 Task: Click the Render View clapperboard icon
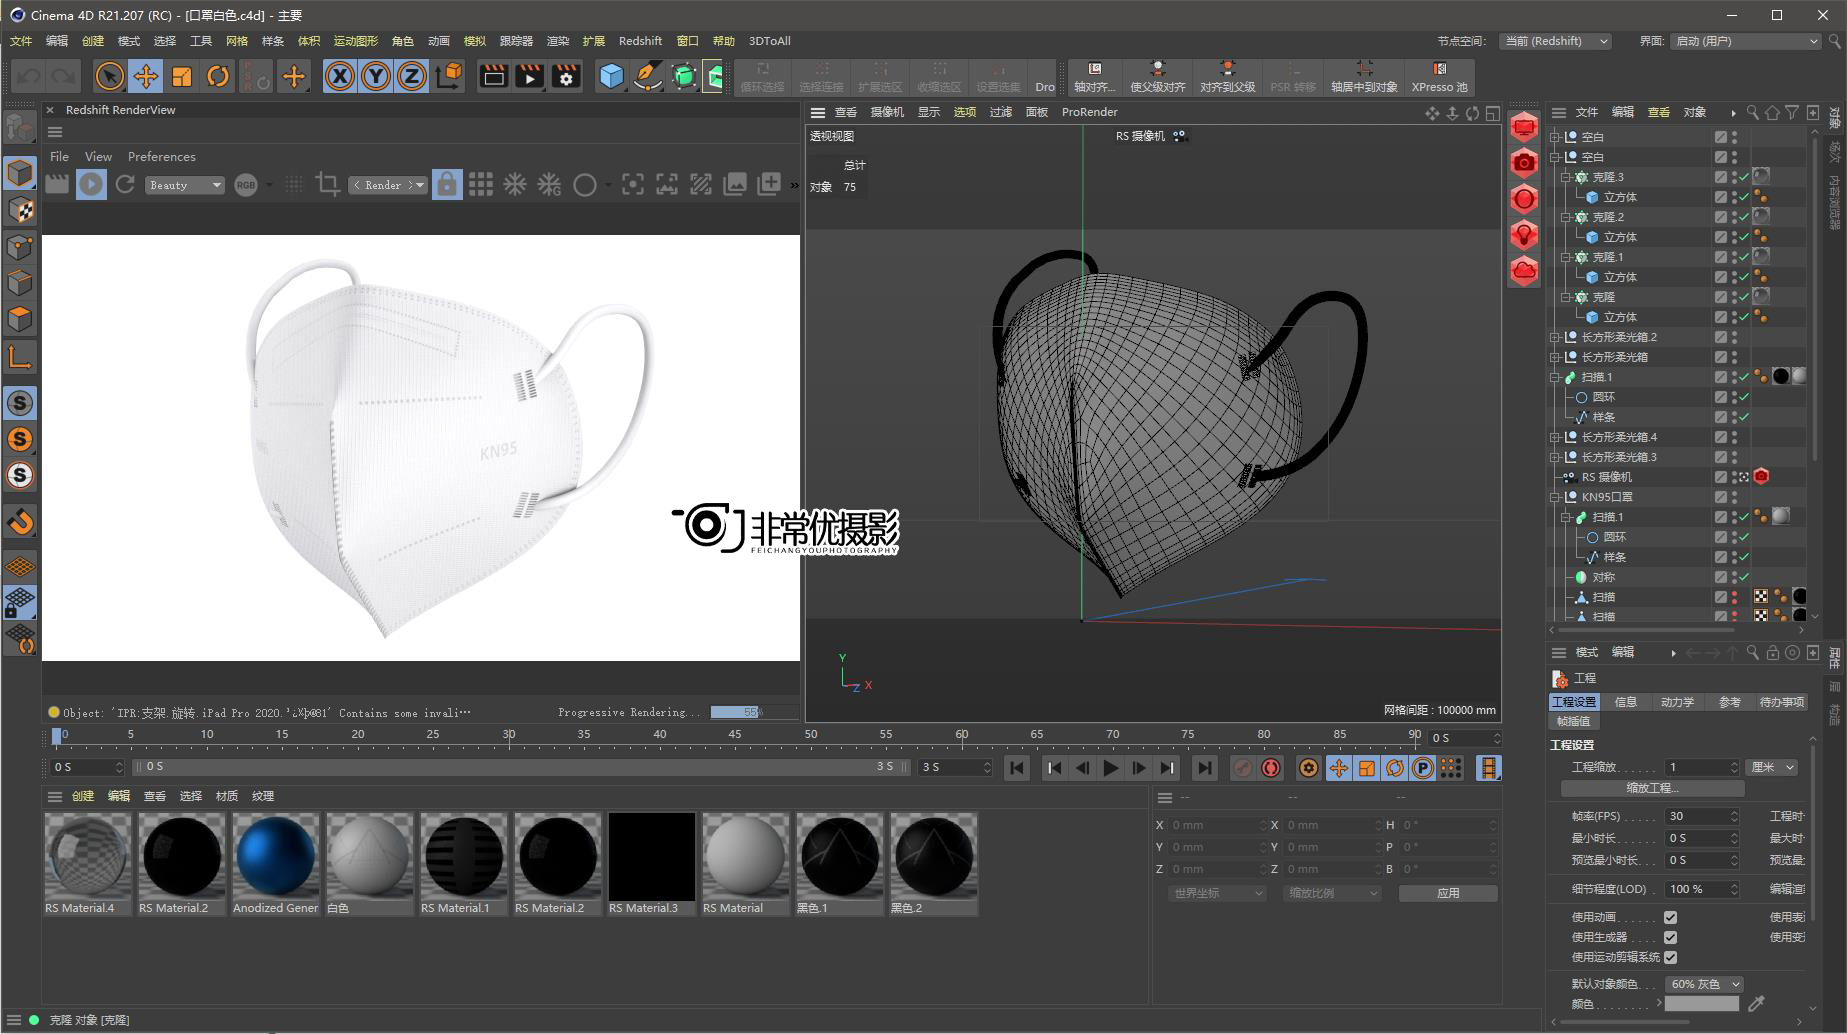click(x=494, y=76)
